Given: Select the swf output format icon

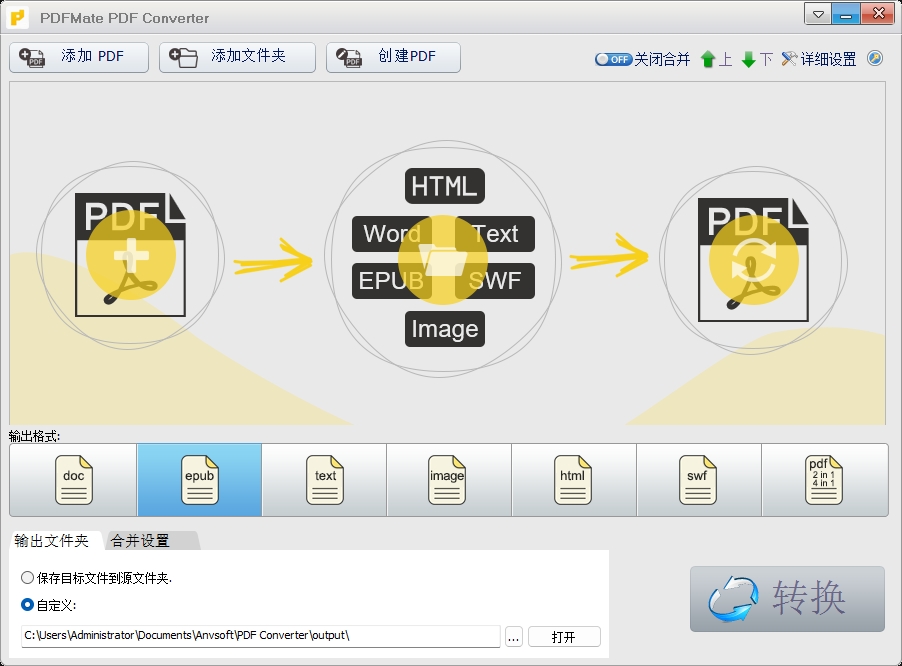Looking at the screenshot, I should [698, 480].
